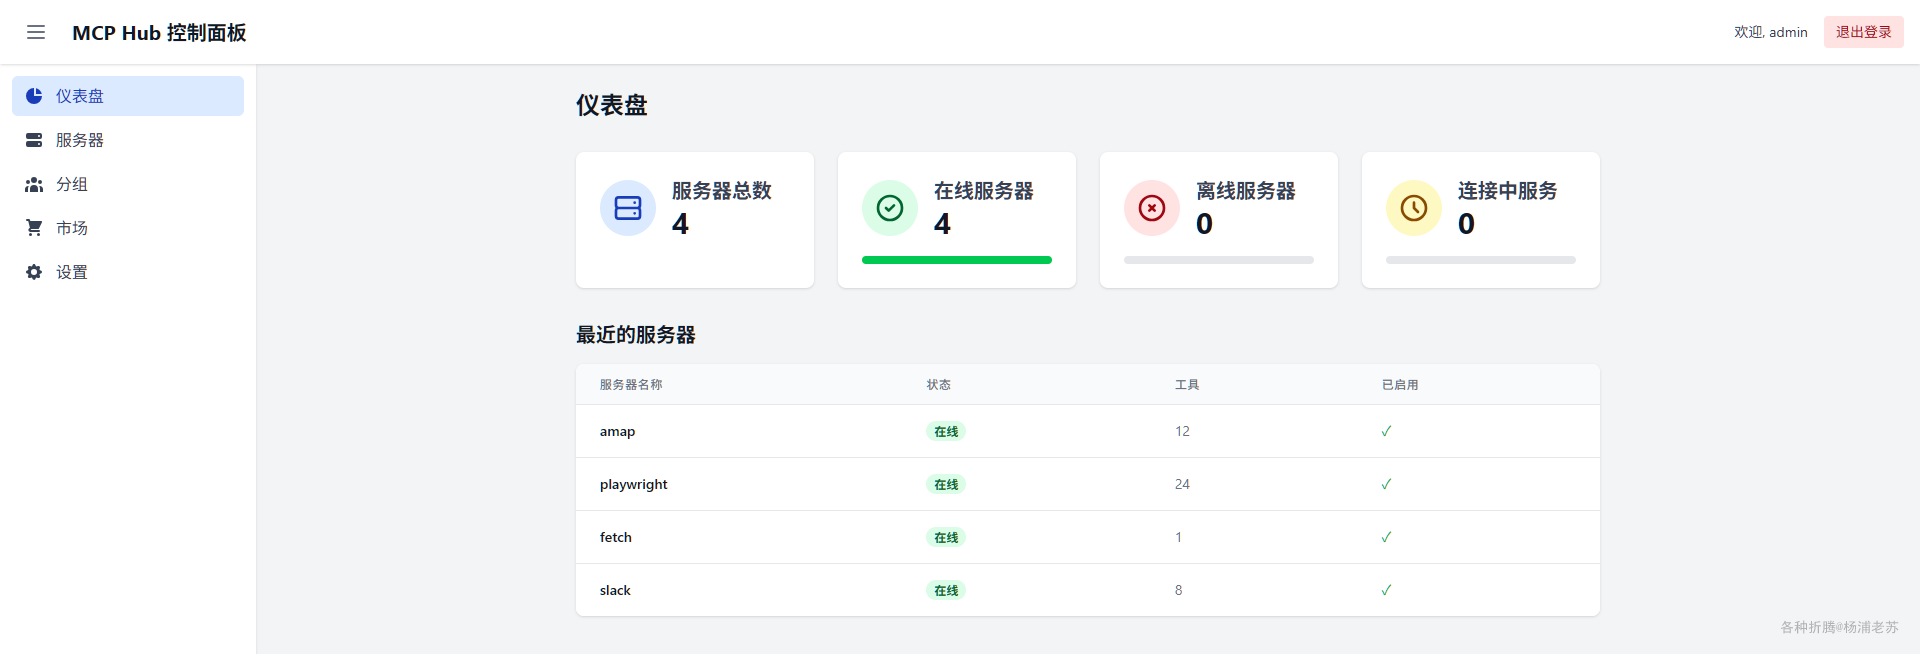
Task: Click the green online servers progress bar
Action: pyautogui.click(x=957, y=260)
